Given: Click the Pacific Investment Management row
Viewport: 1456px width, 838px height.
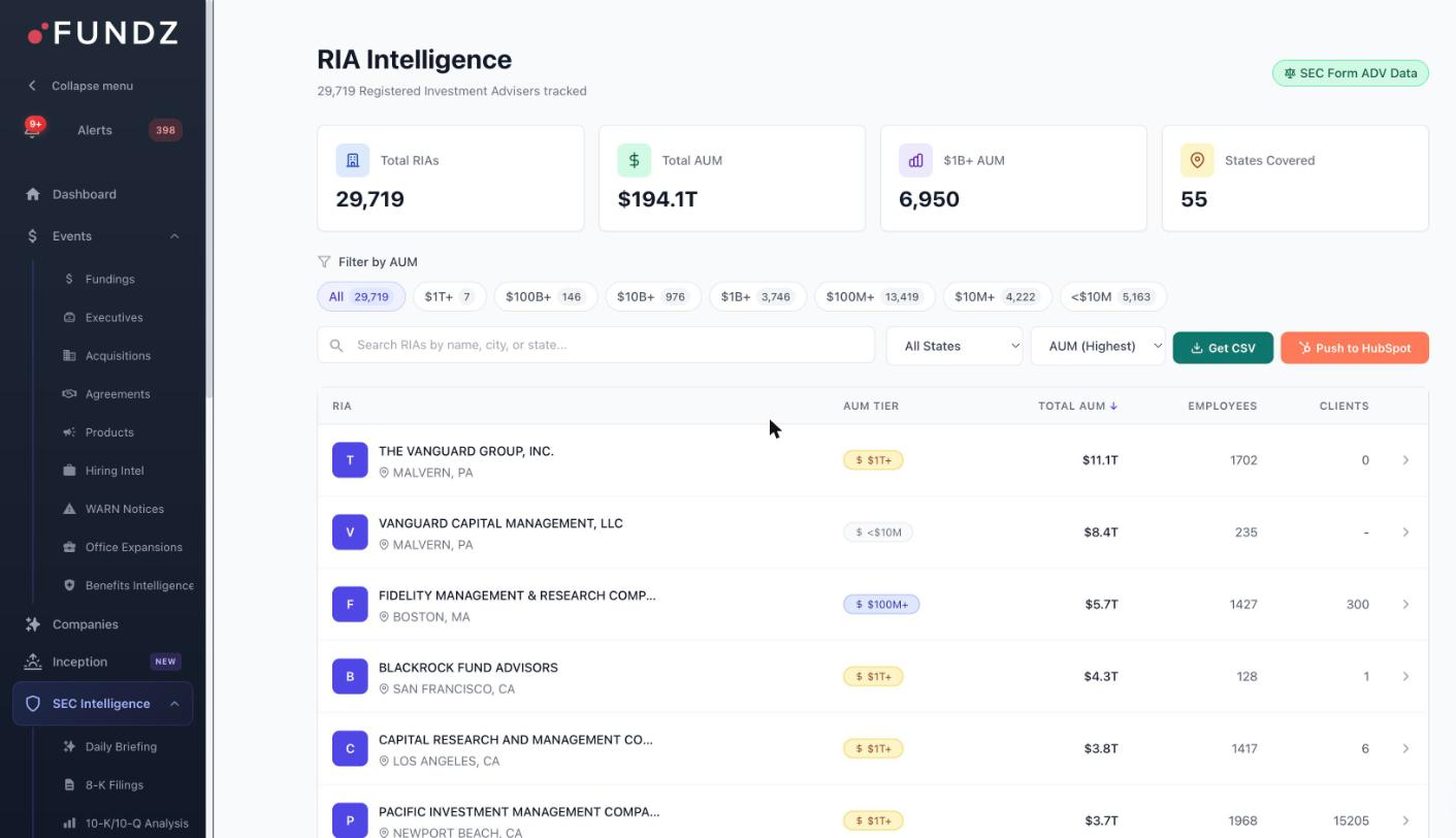Looking at the screenshot, I should tap(872, 811).
